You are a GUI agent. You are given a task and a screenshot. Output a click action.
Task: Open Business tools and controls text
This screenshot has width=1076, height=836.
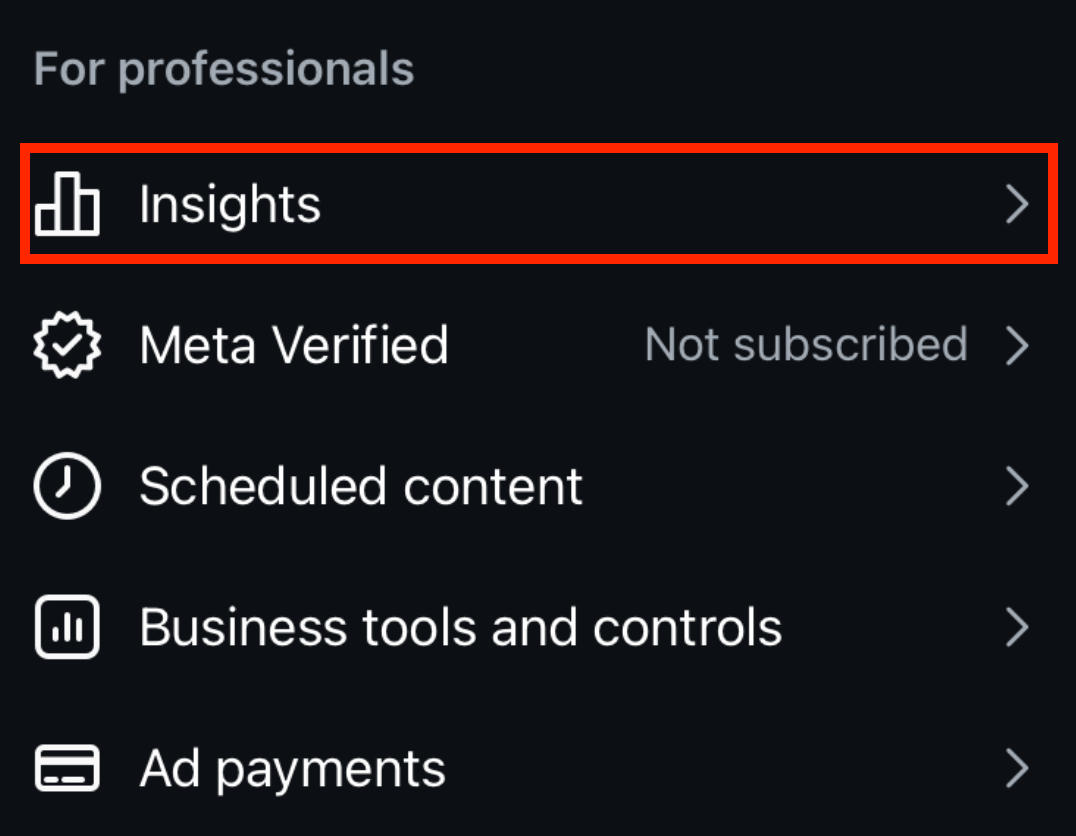[x=460, y=628]
